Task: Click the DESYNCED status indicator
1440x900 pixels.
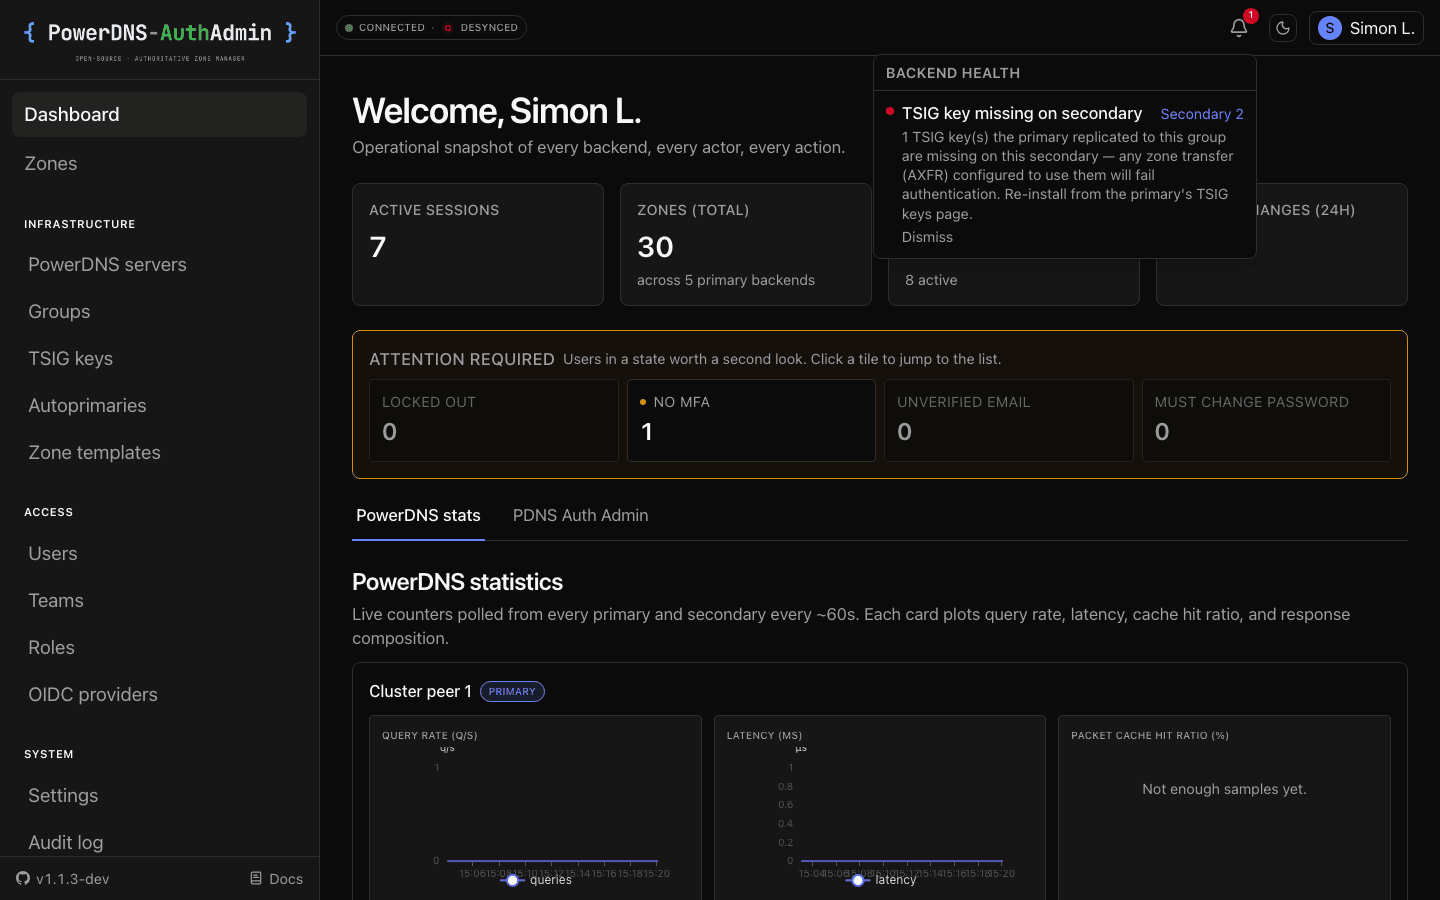Action: pos(481,28)
